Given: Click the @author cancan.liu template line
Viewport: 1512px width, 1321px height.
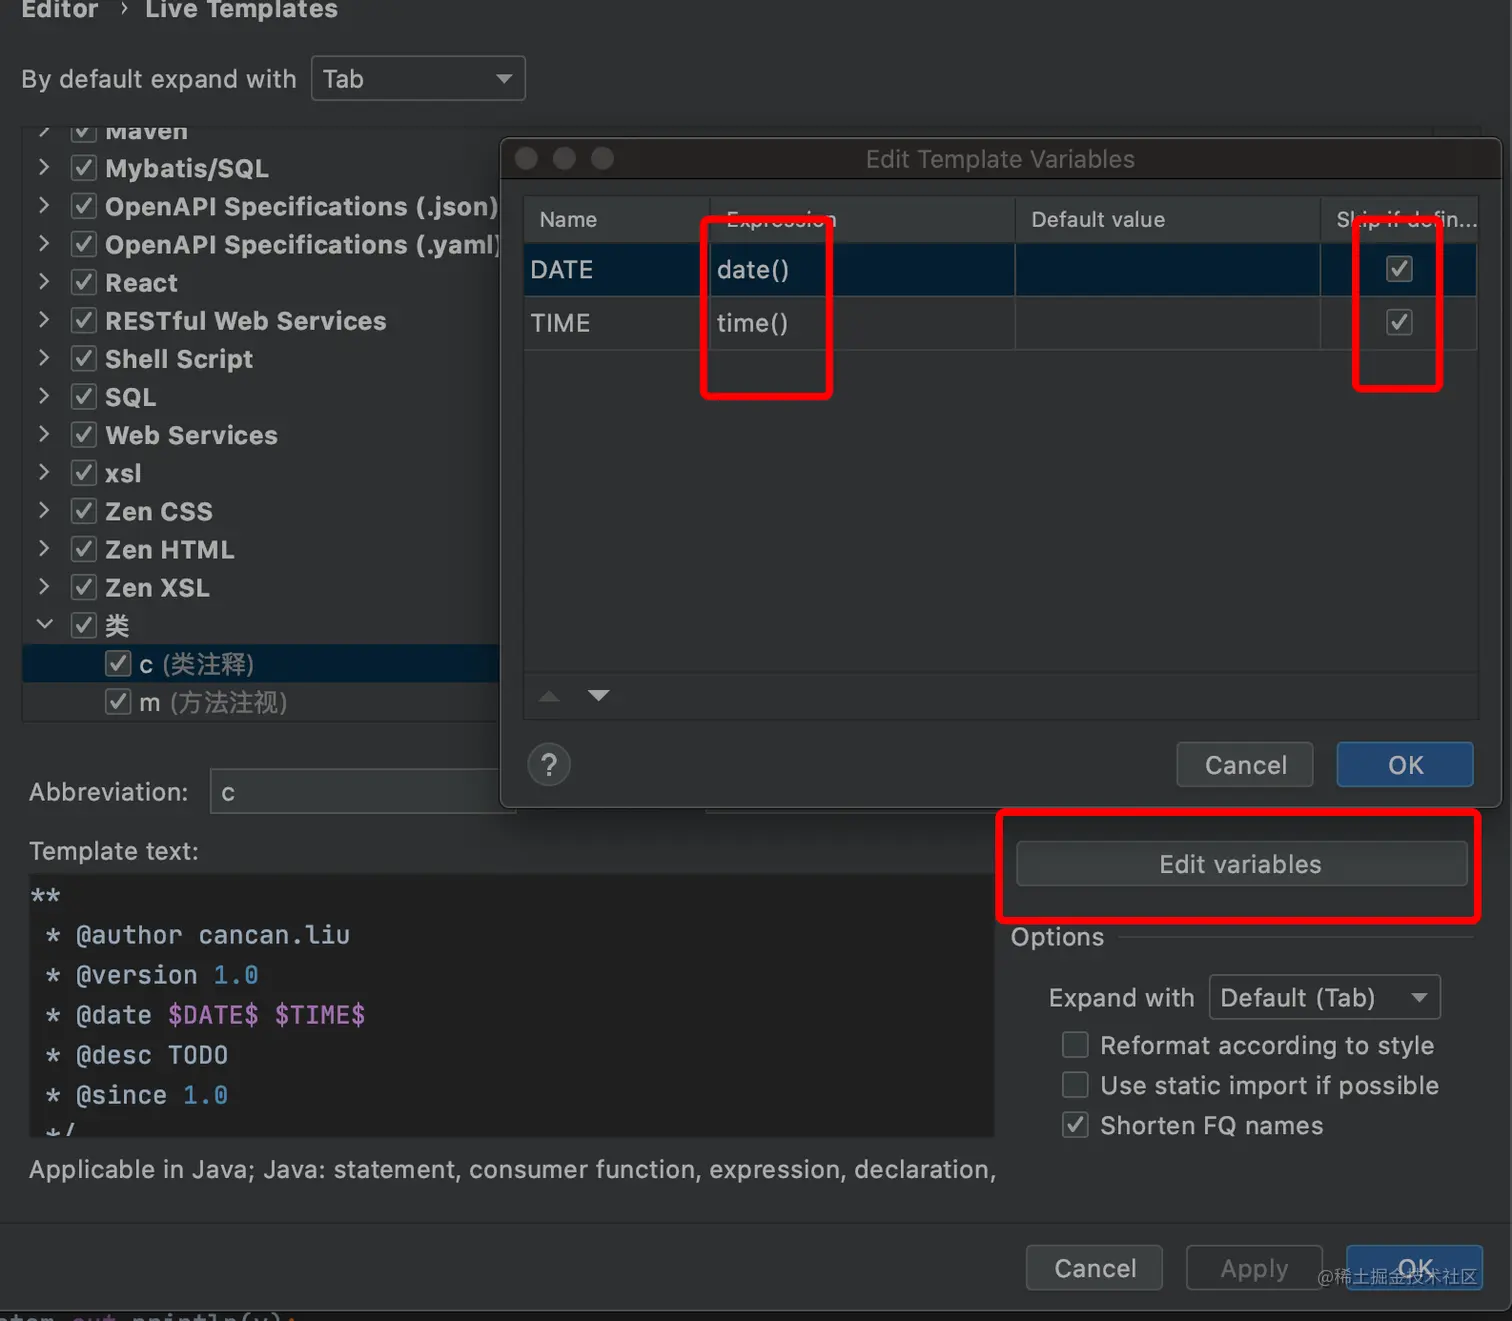Looking at the screenshot, I should coord(198,935).
